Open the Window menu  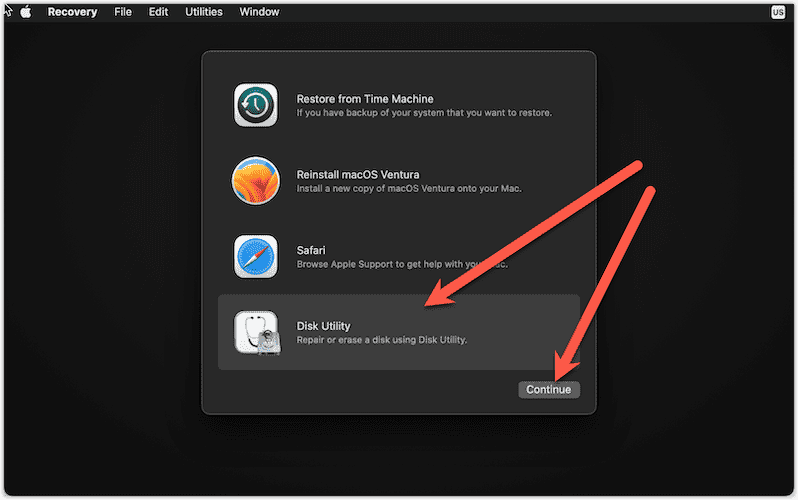coord(259,12)
